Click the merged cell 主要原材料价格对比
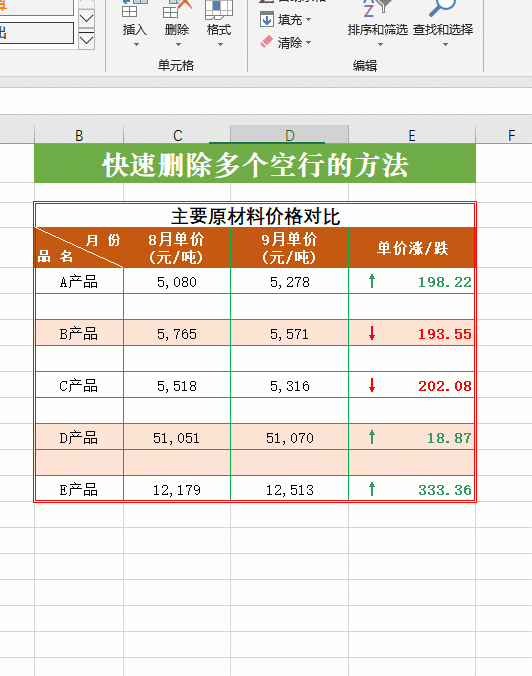 point(255,216)
